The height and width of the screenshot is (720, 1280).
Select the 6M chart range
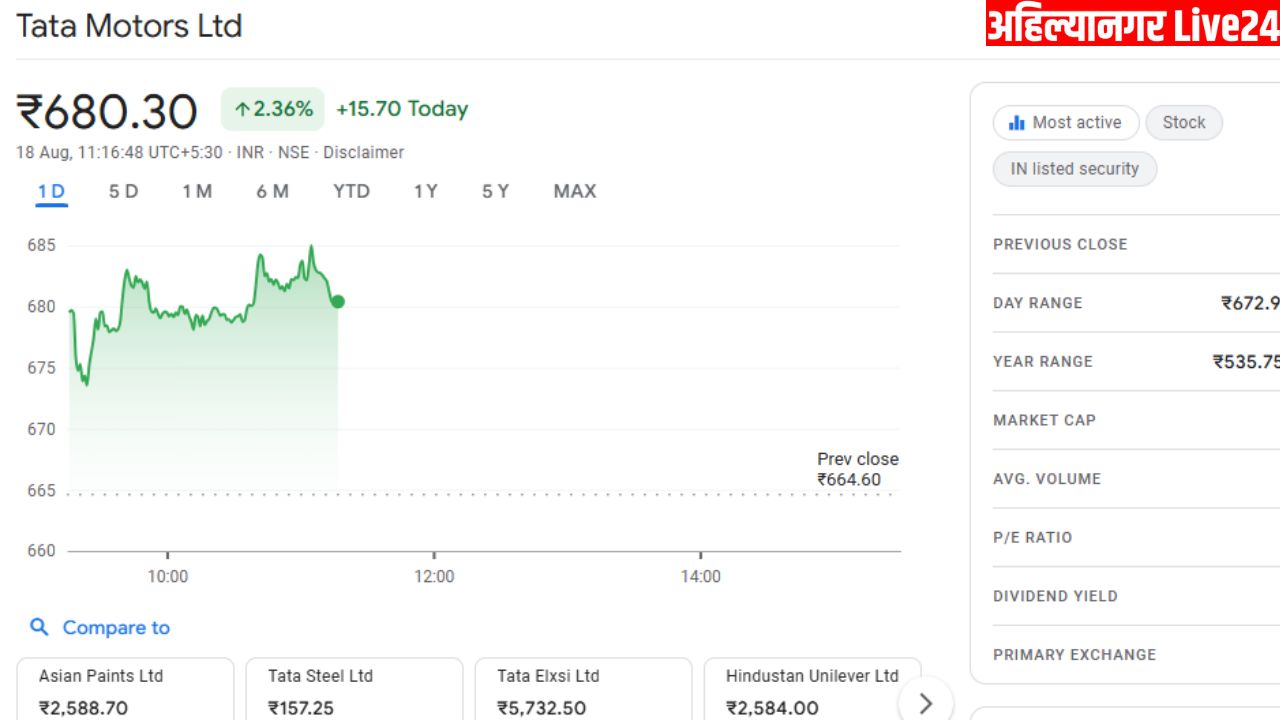[272, 191]
